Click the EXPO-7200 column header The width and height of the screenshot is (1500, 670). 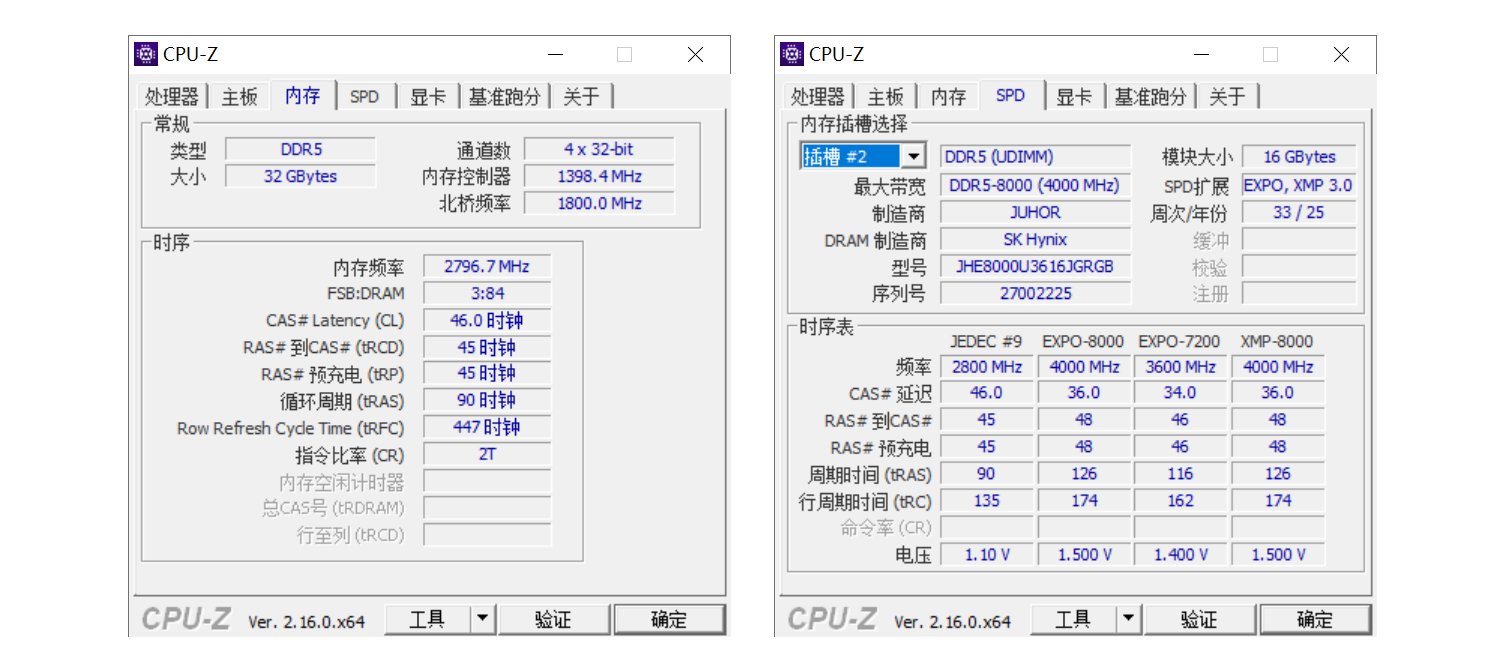[x=1180, y=342]
